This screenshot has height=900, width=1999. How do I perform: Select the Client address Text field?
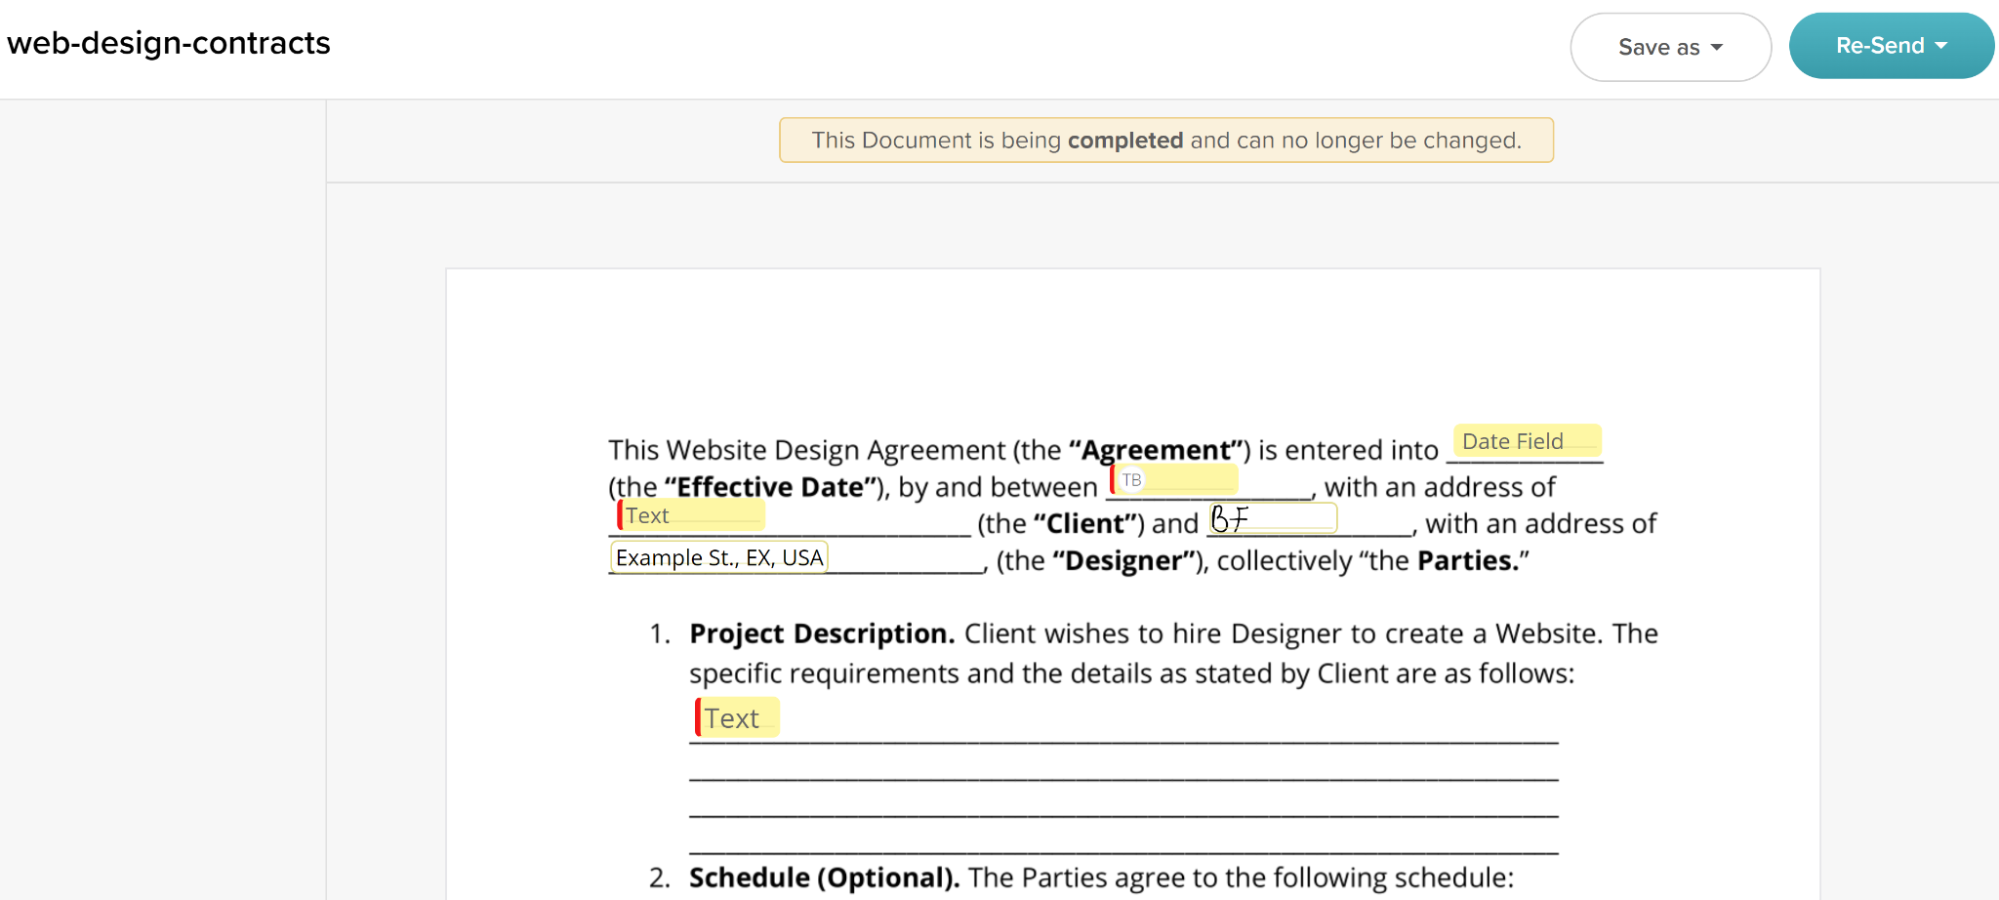[690, 514]
